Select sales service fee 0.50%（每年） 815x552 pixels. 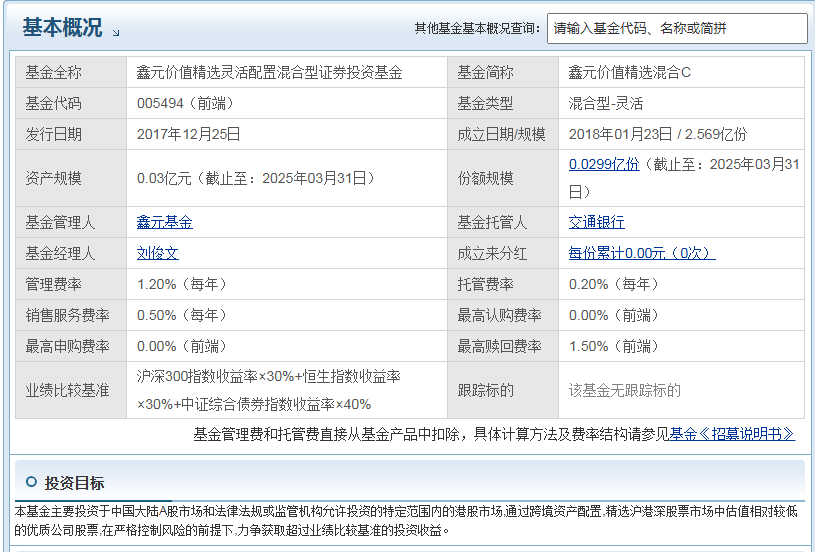point(183,316)
